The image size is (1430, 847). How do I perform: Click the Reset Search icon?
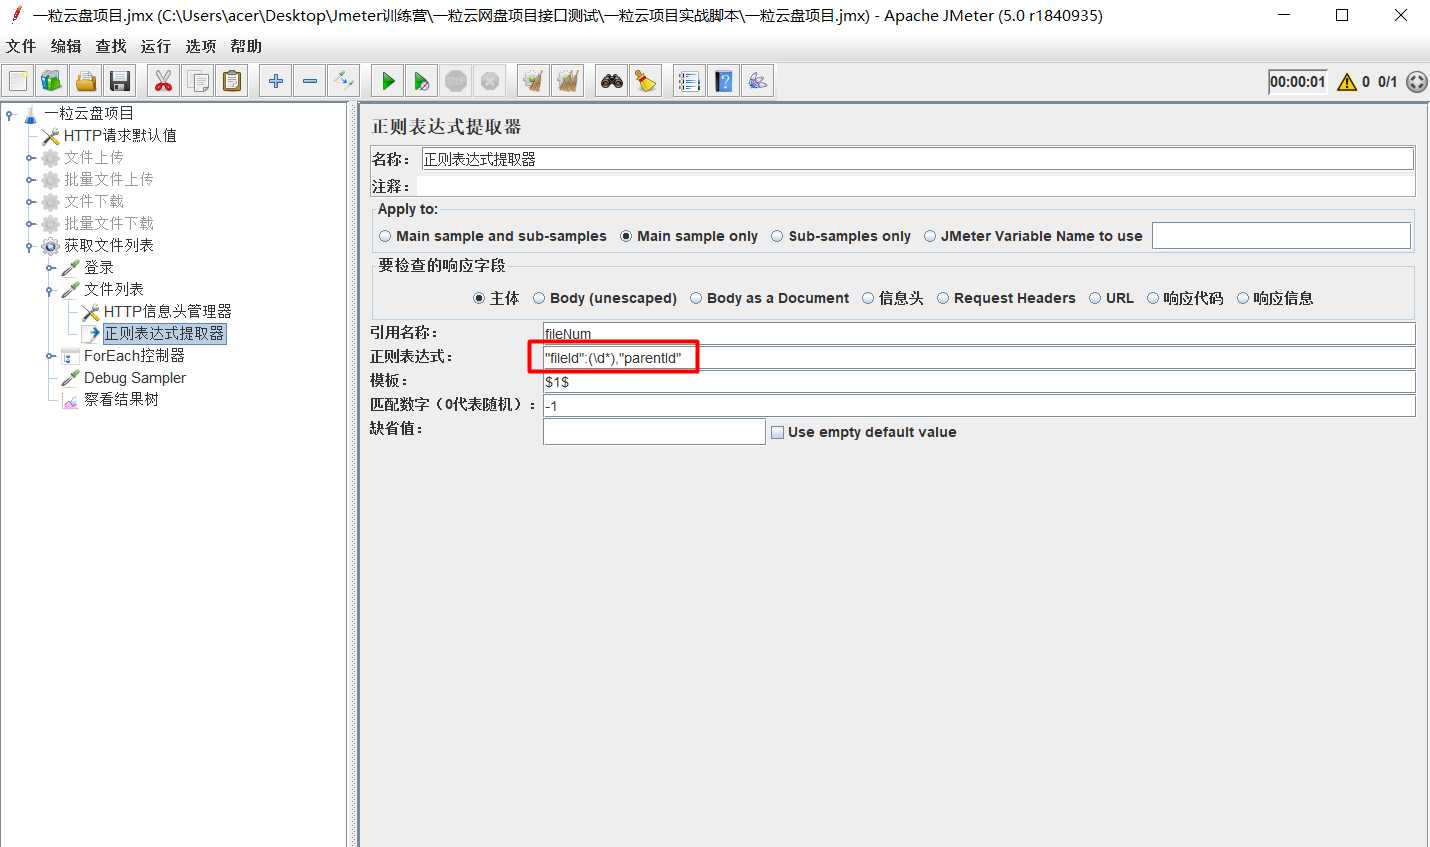[x=646, y=81]
